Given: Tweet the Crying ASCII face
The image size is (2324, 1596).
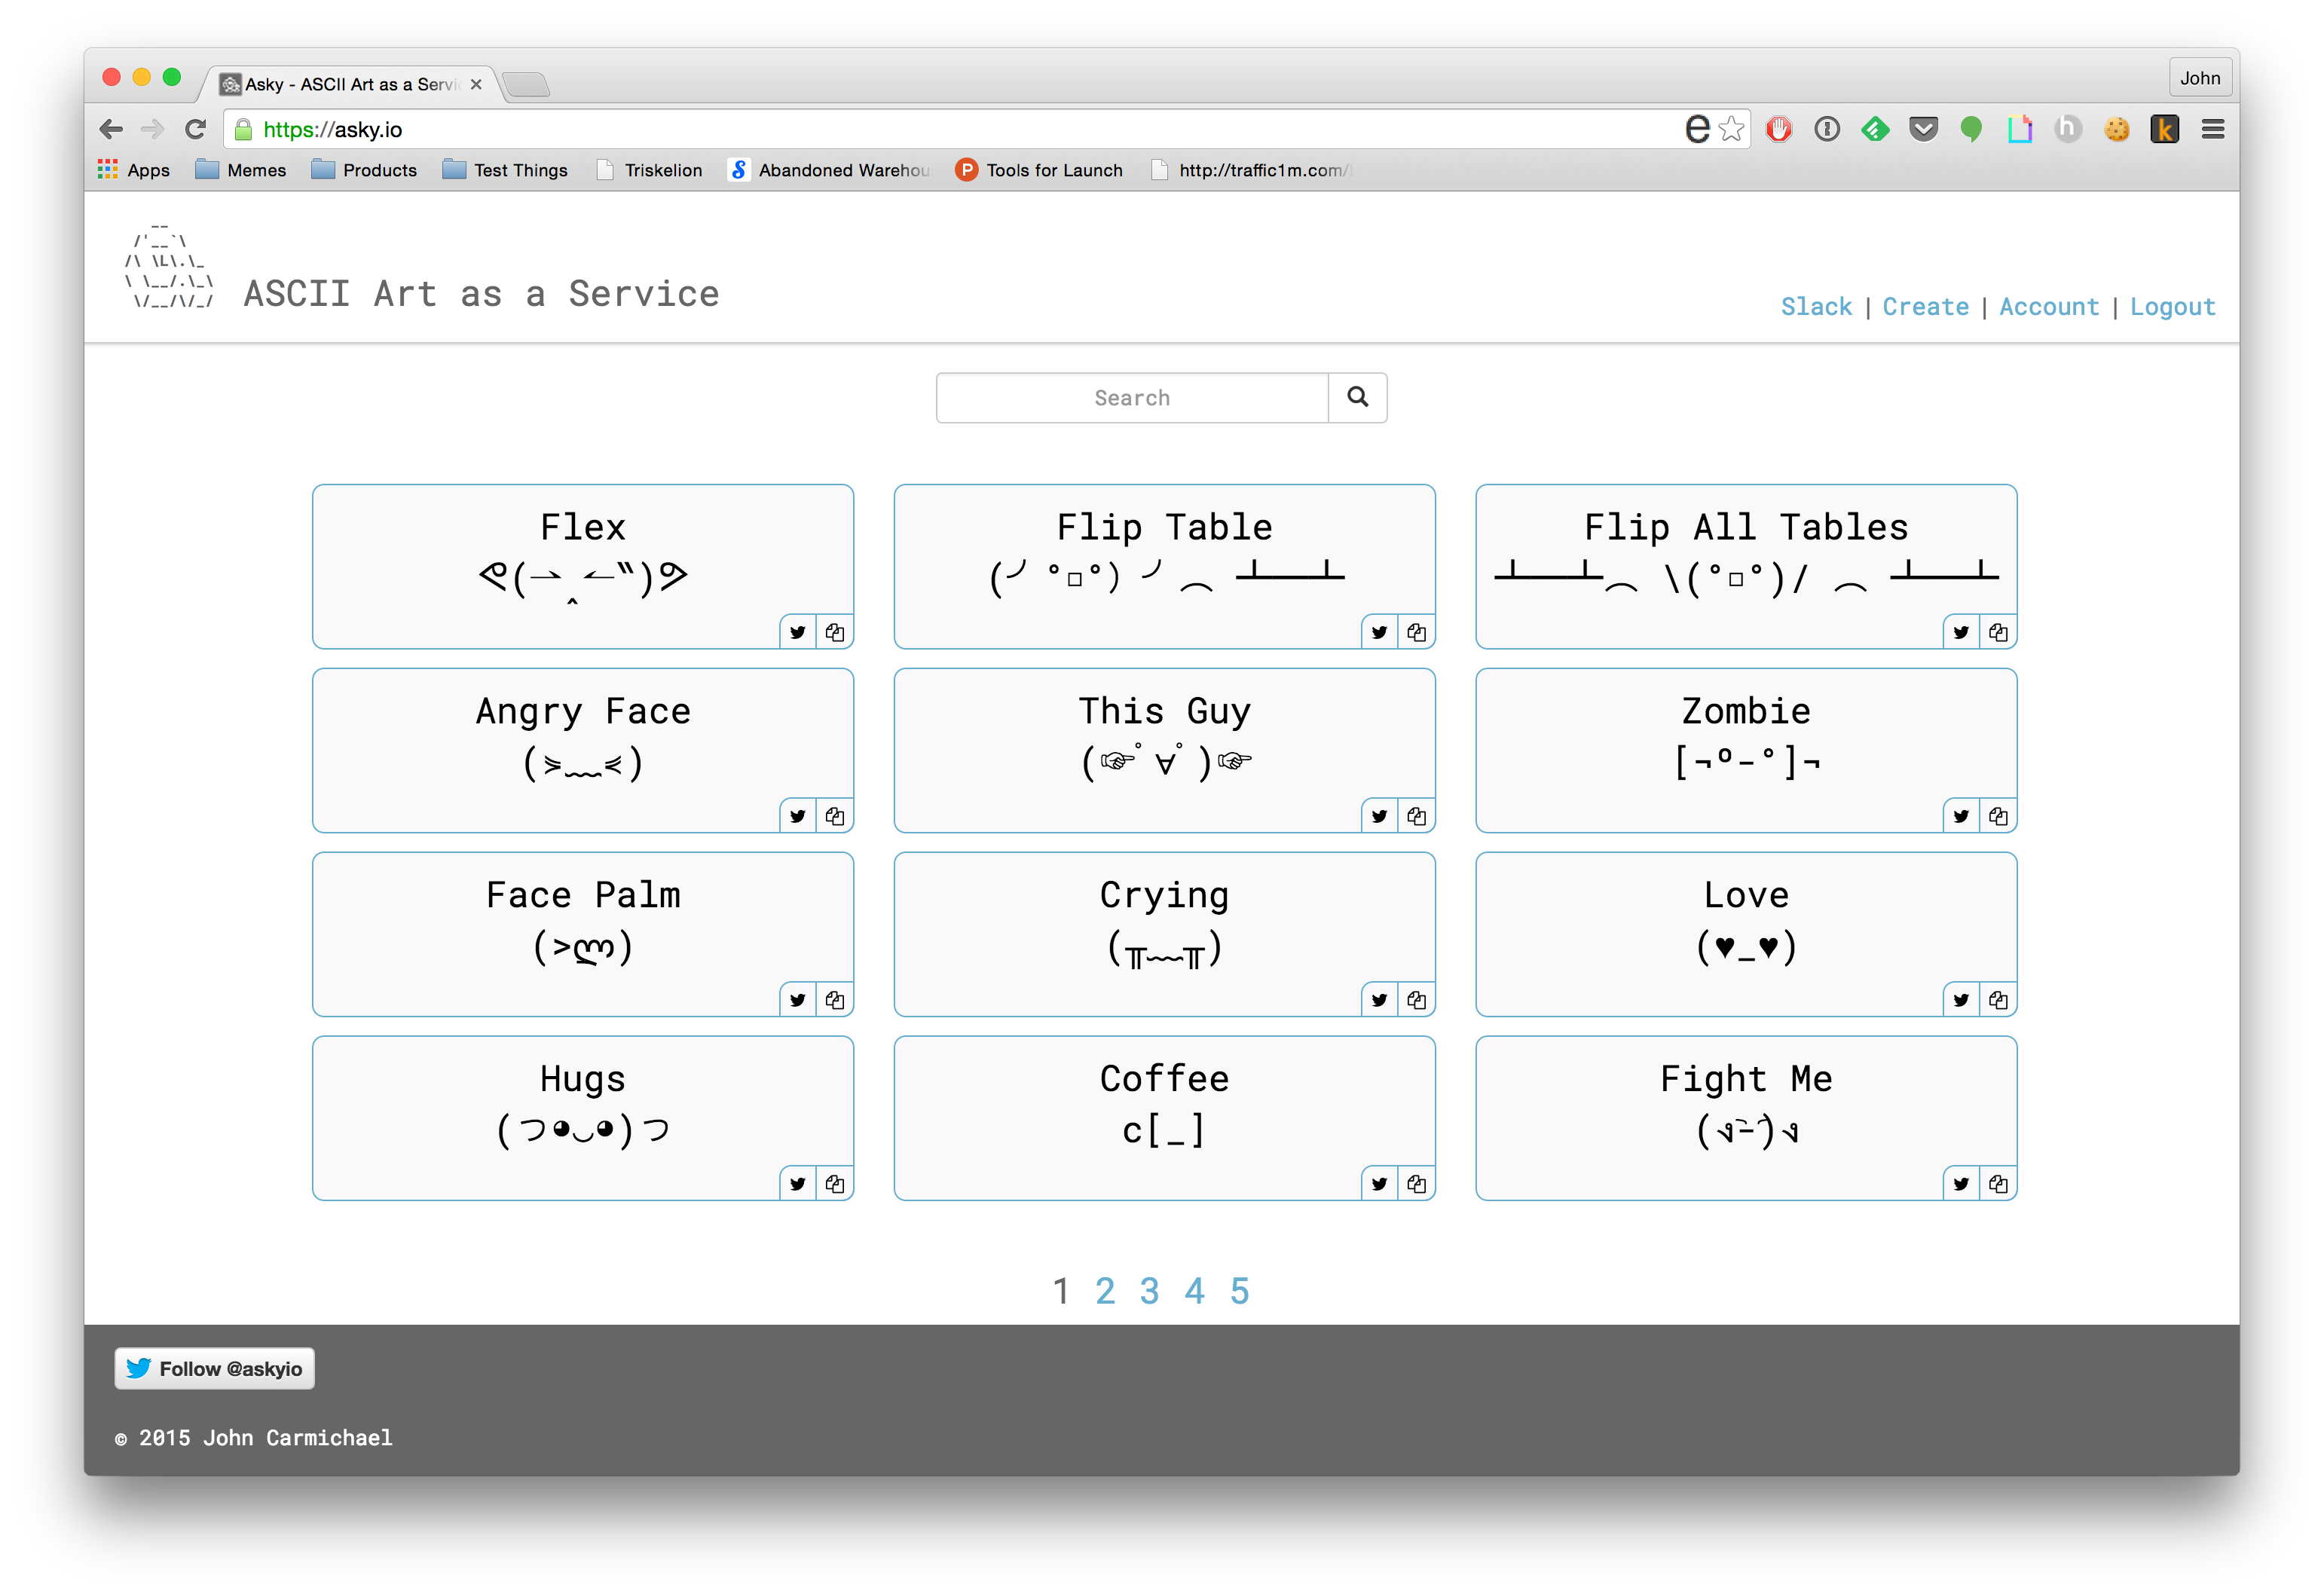Looking at the screenshot, I should [1379, 1000].
